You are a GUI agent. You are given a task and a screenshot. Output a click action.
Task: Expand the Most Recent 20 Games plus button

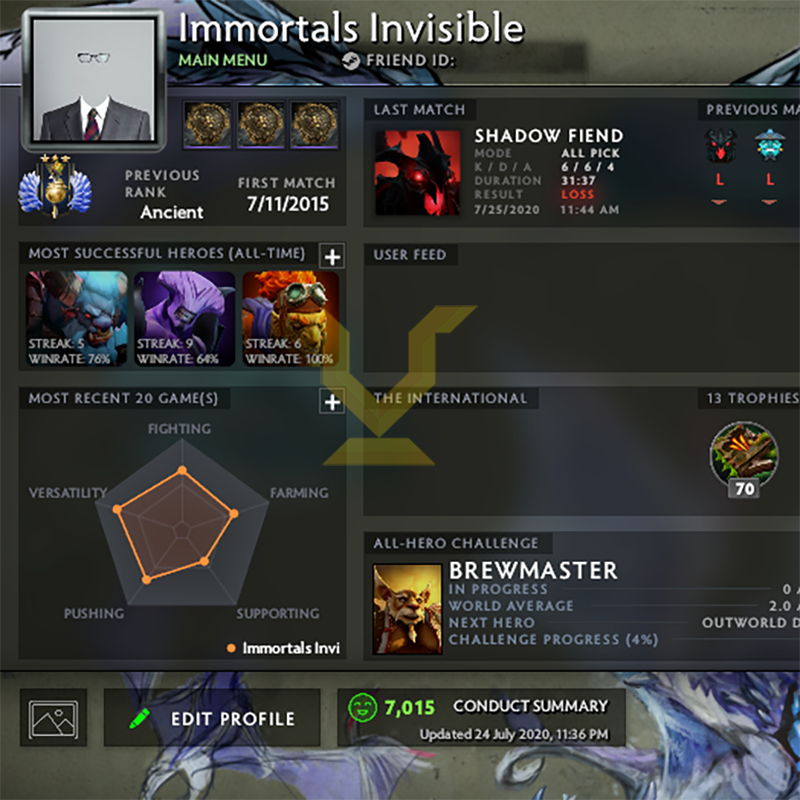click(x=332, y=402)
